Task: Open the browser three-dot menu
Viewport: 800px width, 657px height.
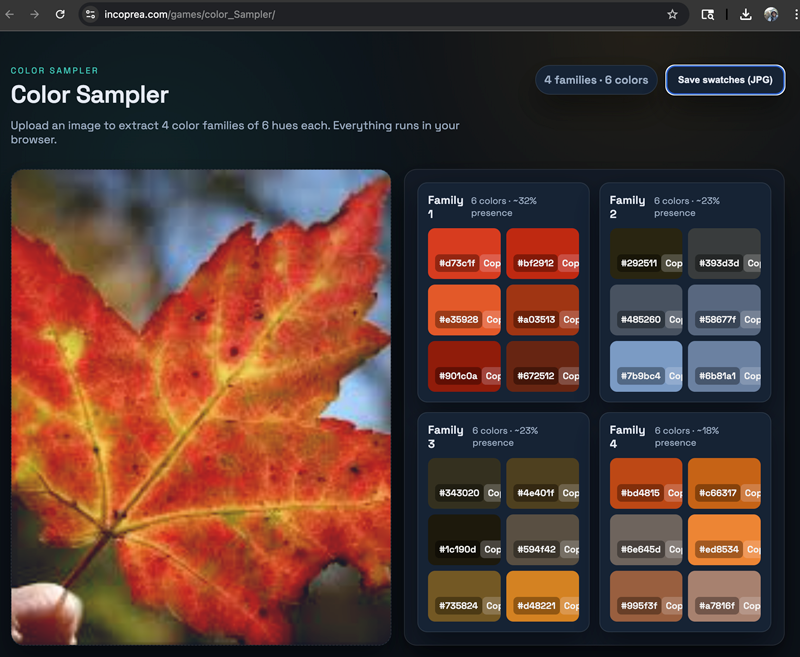Action: (x=794, y=15)
